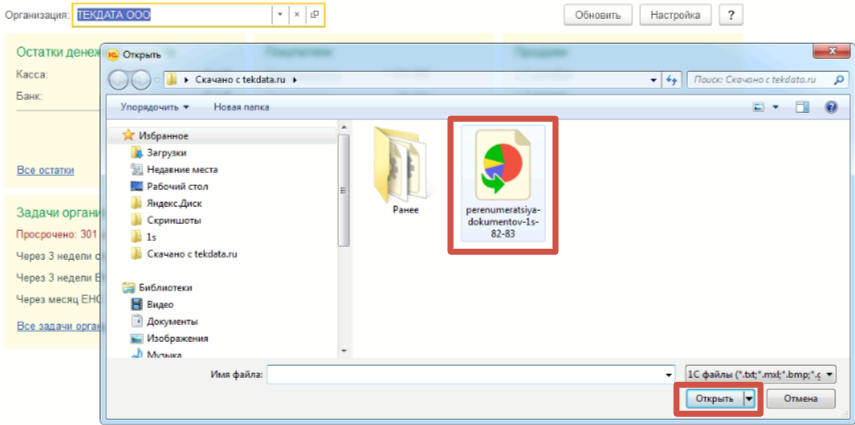The width and height of the screenshot is (855, 425).
Task: Toggle the preview pane icon
Action: tap(802, 107)
